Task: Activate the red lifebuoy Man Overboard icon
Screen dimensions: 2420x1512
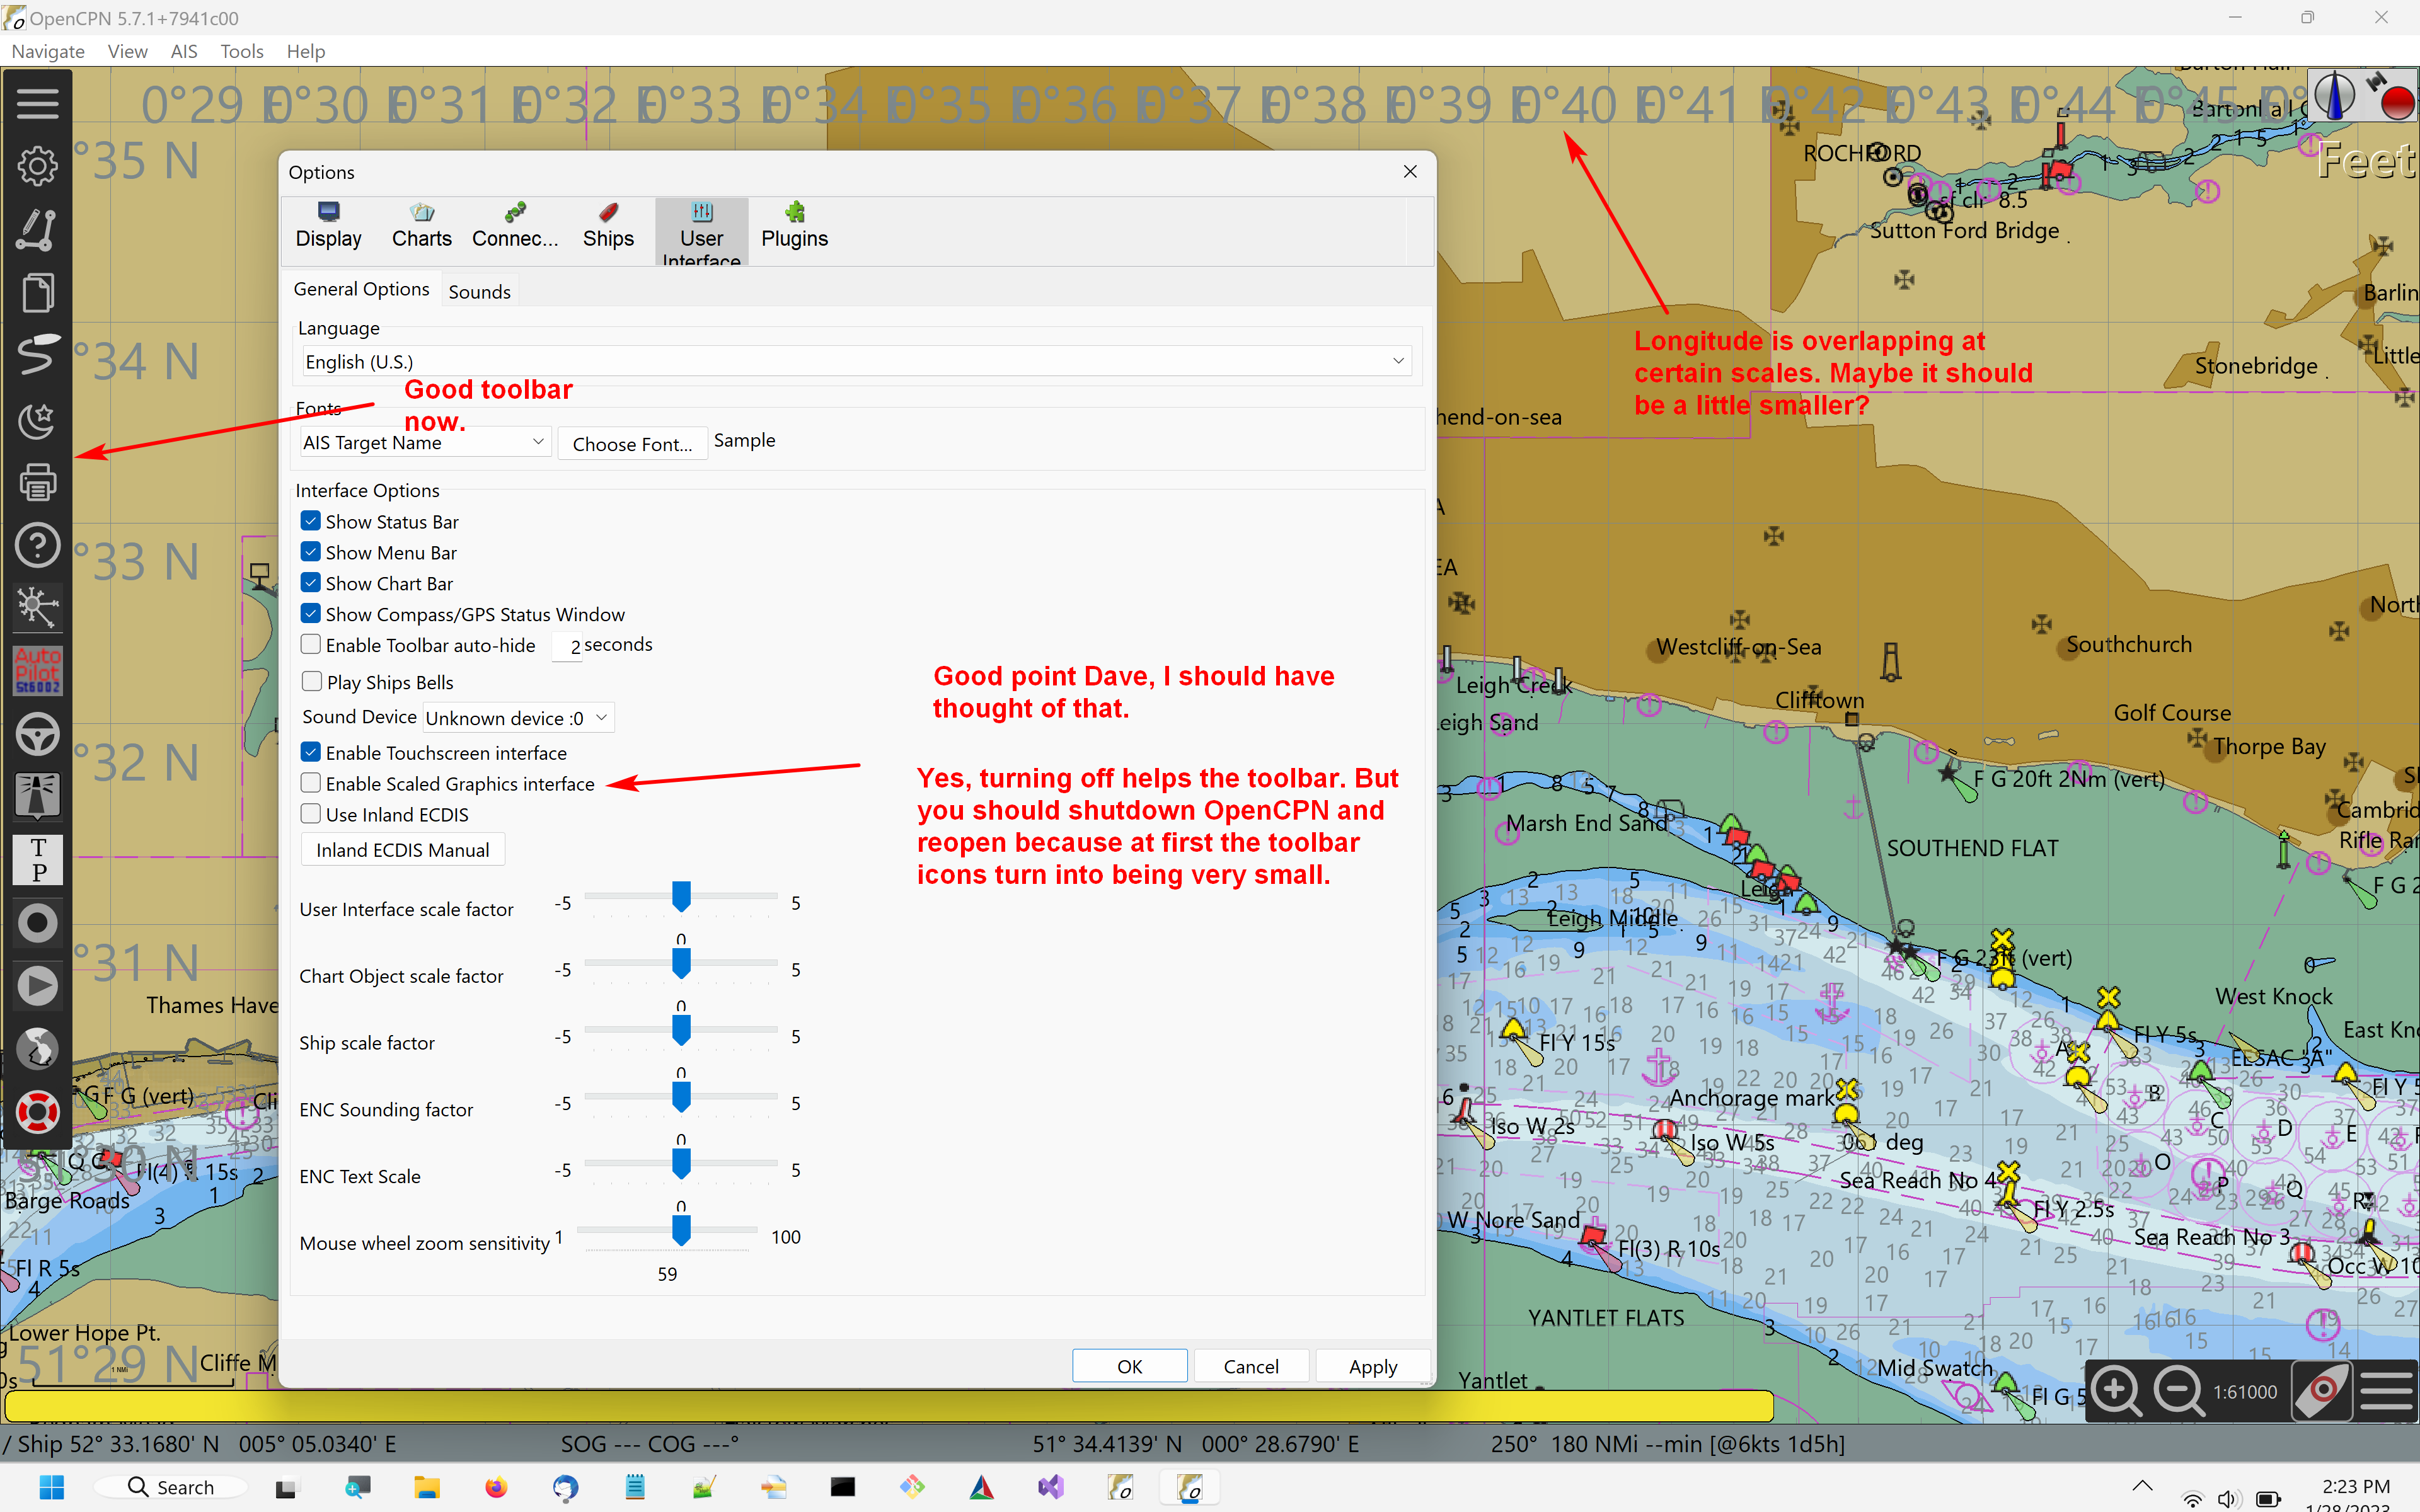Action: (37, 1112)
